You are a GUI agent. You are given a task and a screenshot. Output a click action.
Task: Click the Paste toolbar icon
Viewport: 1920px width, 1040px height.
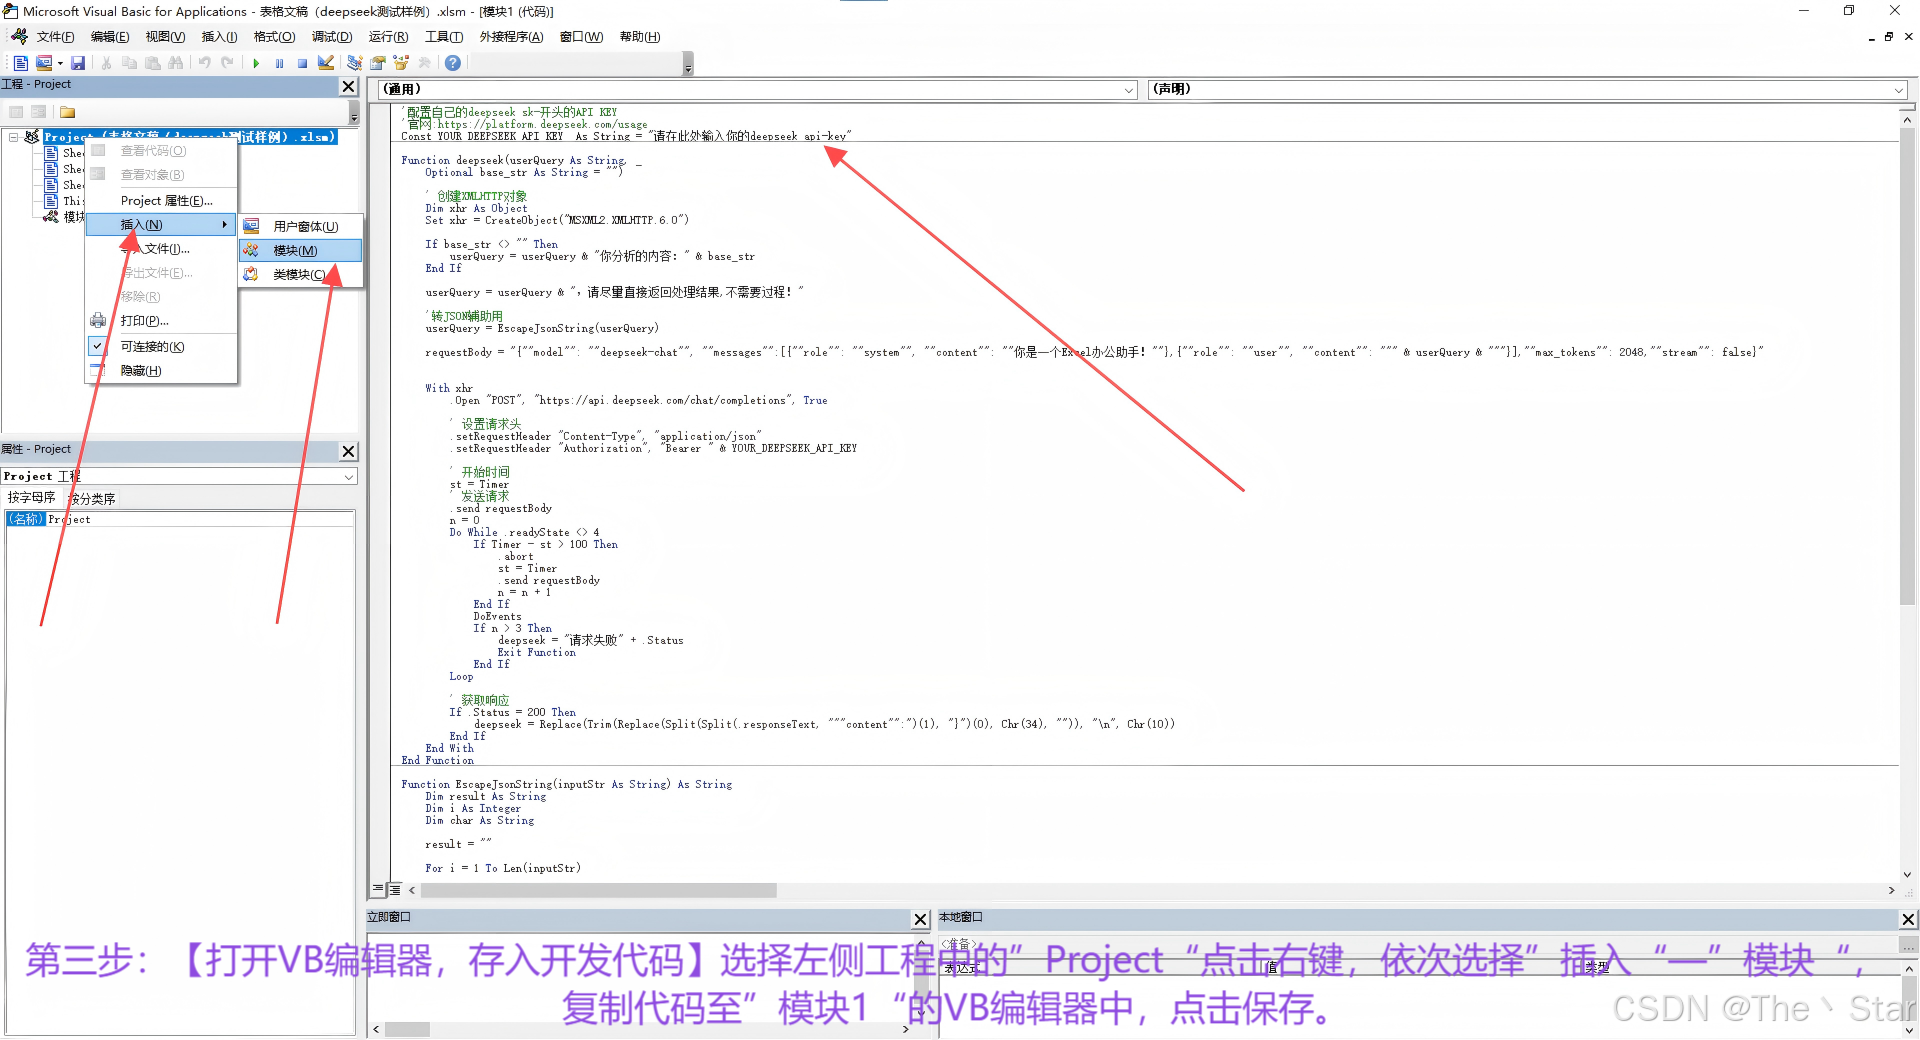[152, 63]
